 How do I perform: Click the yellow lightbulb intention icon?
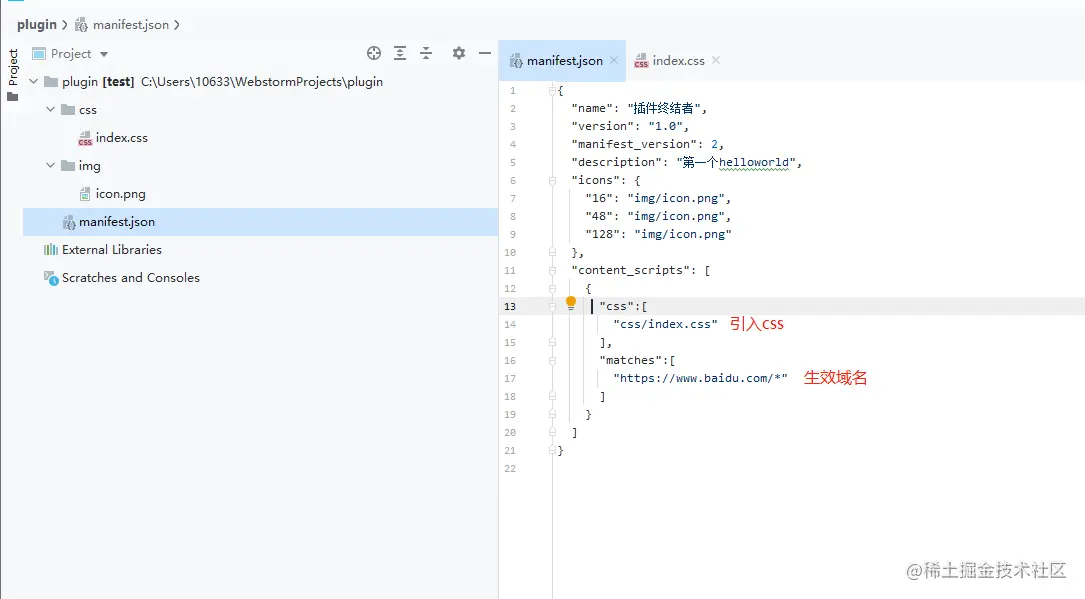tap(571, 302)
